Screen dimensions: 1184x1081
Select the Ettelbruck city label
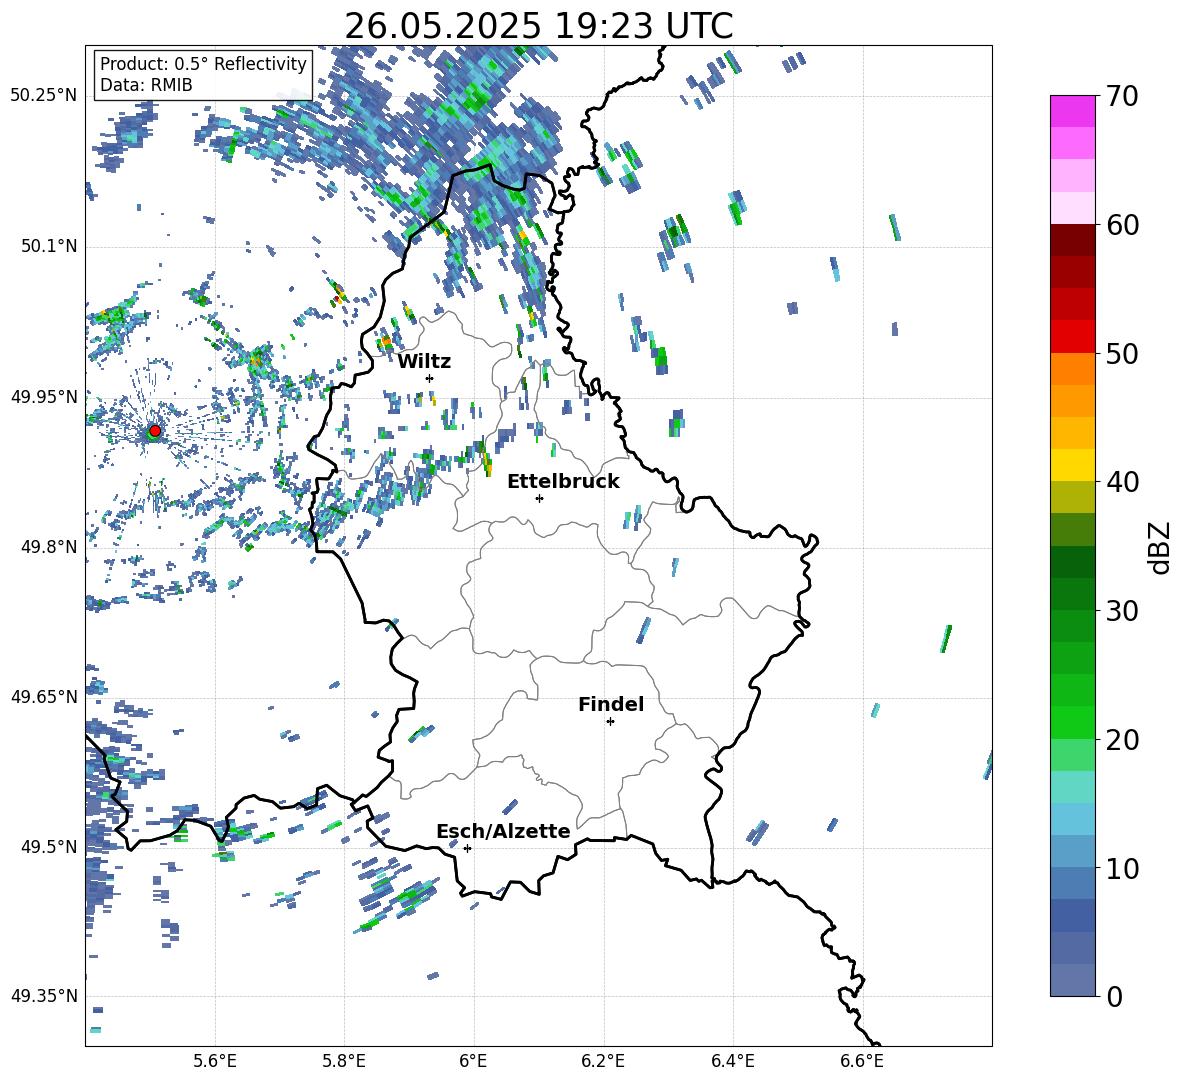click(563, 482)
